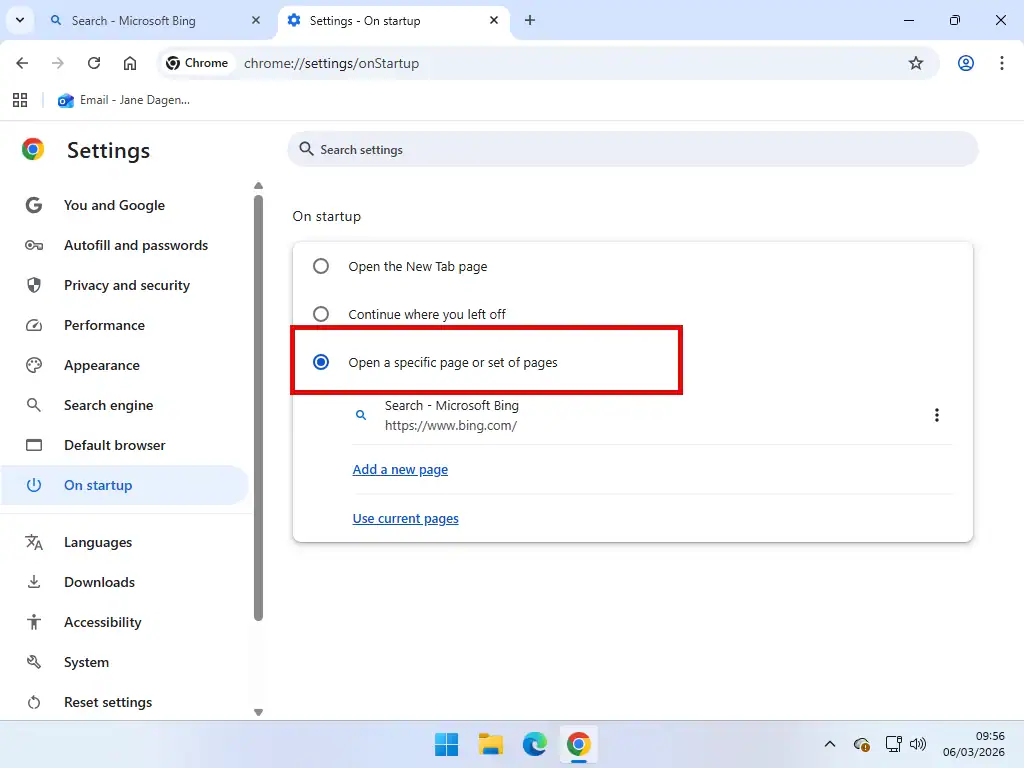The height and width of the screenshot is (768, 1024).
Task: Bookmark this page with the star icon
Action: [x=916, y=63]
